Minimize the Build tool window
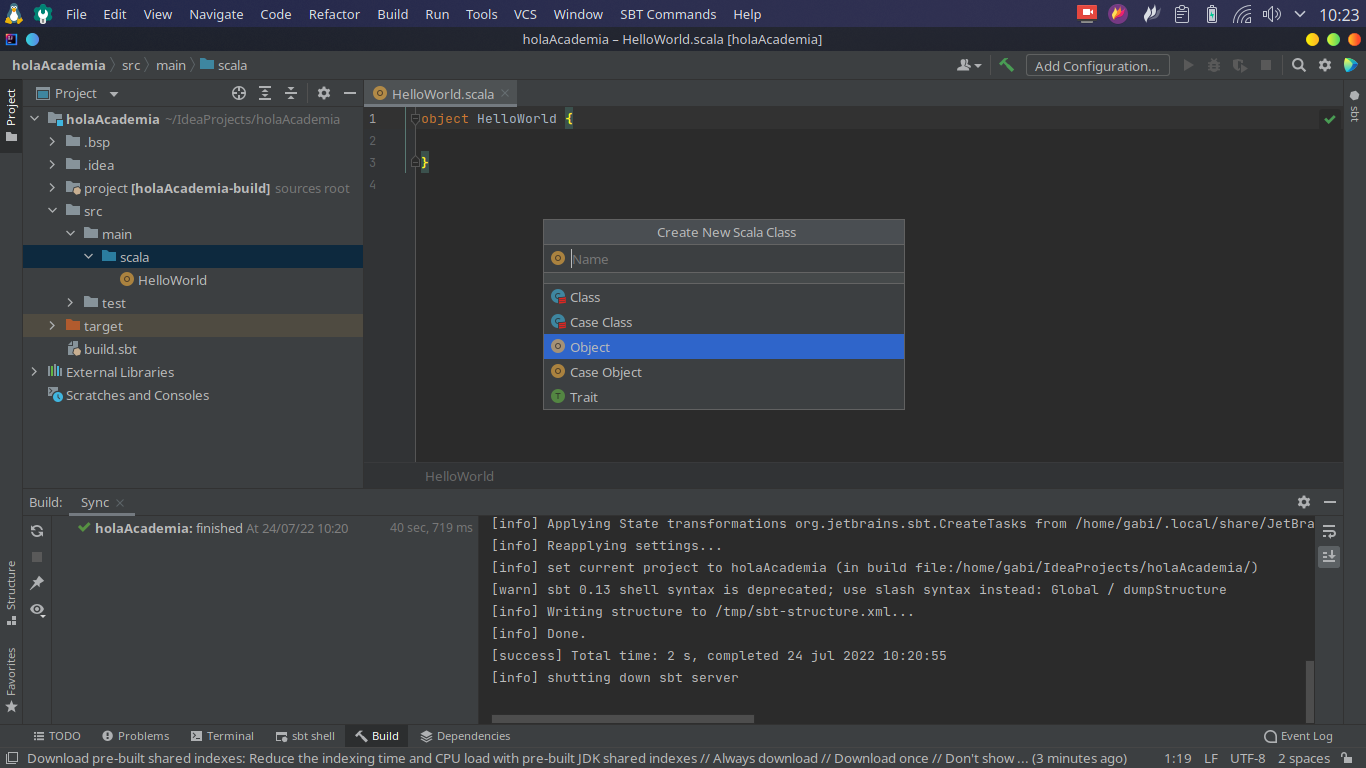This screenshot has height=768, width=1366. tap(1330, 502)
